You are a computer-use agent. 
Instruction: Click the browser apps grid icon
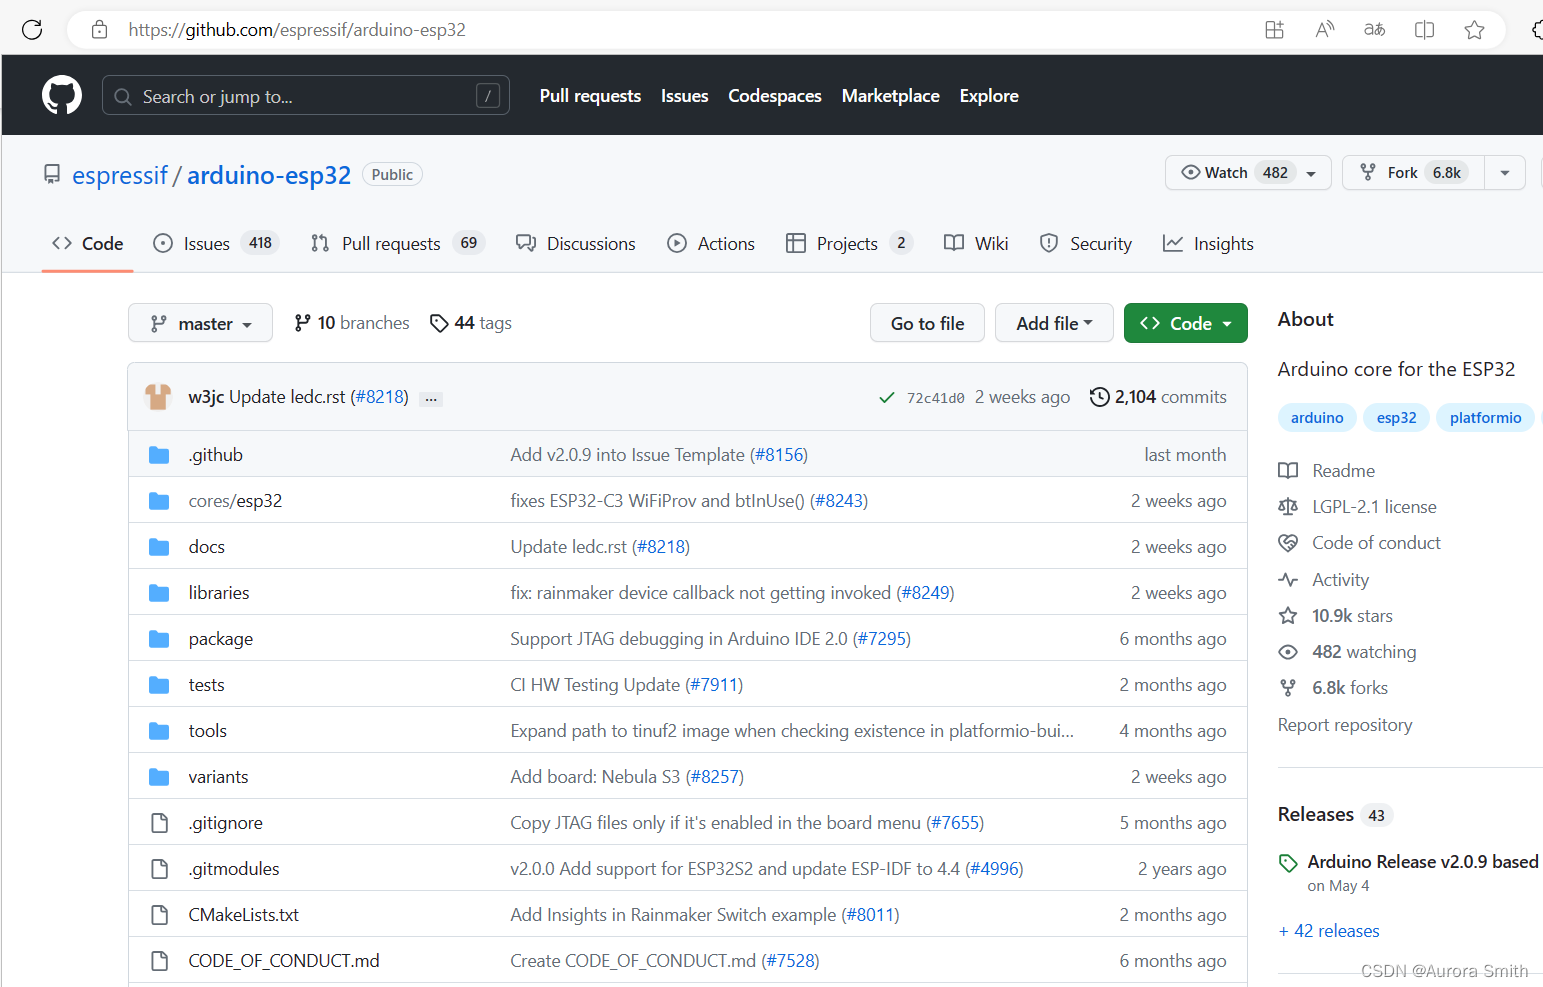click(x=1274, y=30)
